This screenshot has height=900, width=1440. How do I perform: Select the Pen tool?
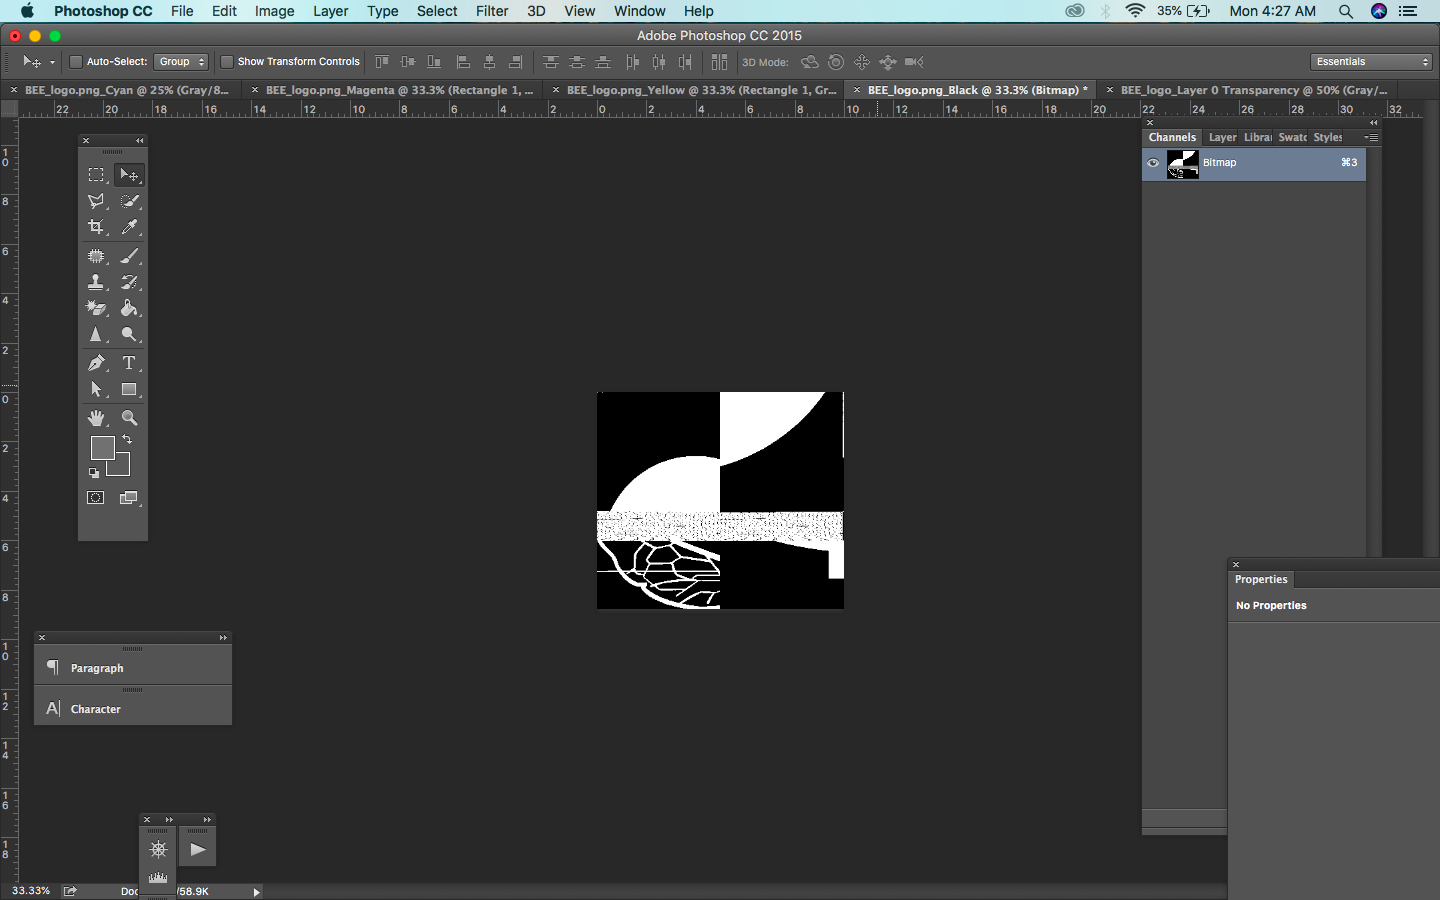click(x=96, y=363)
